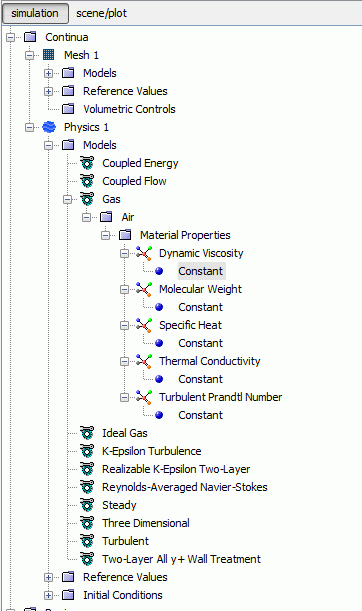
Task: Click the K-Epsilon Turbulence model icon
Action: click(x=87, y=451)
